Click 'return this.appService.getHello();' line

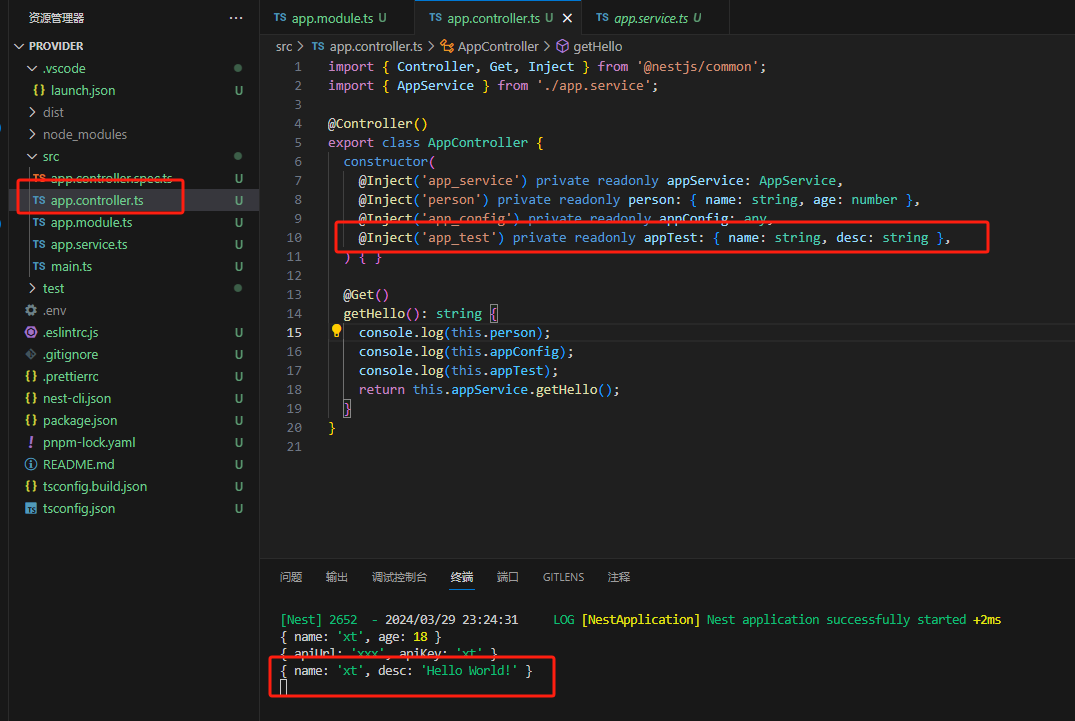(x=489, y=390)
